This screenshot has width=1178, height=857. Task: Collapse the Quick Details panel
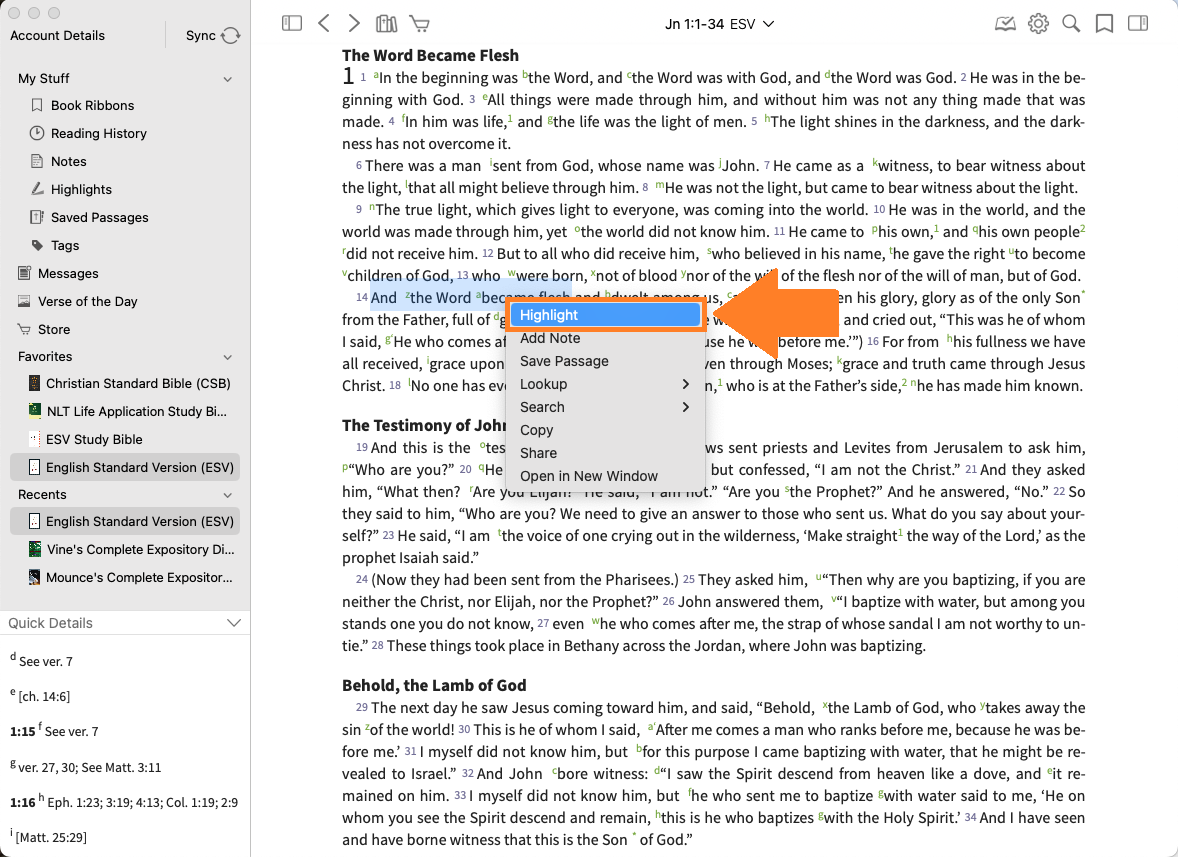click(234, 623)
